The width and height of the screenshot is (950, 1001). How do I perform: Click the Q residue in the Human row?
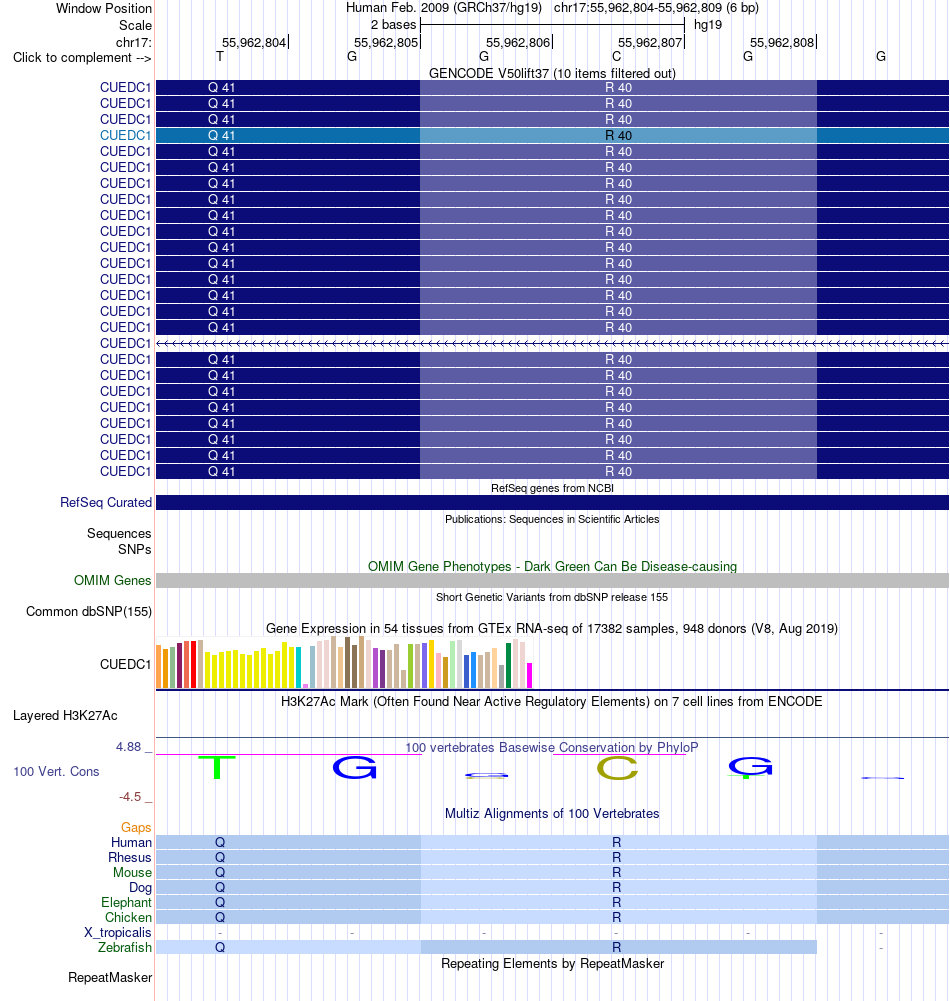(220, 842)
